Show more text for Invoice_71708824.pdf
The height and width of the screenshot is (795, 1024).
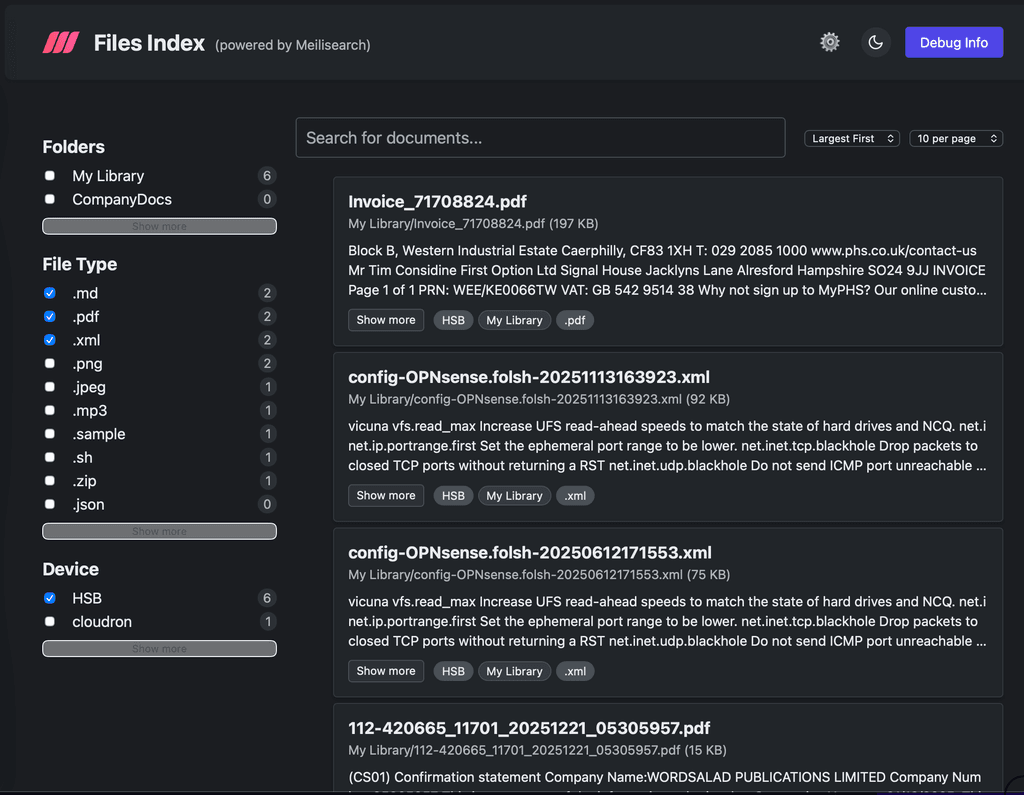pyautogui.click(x=385, y=320)
